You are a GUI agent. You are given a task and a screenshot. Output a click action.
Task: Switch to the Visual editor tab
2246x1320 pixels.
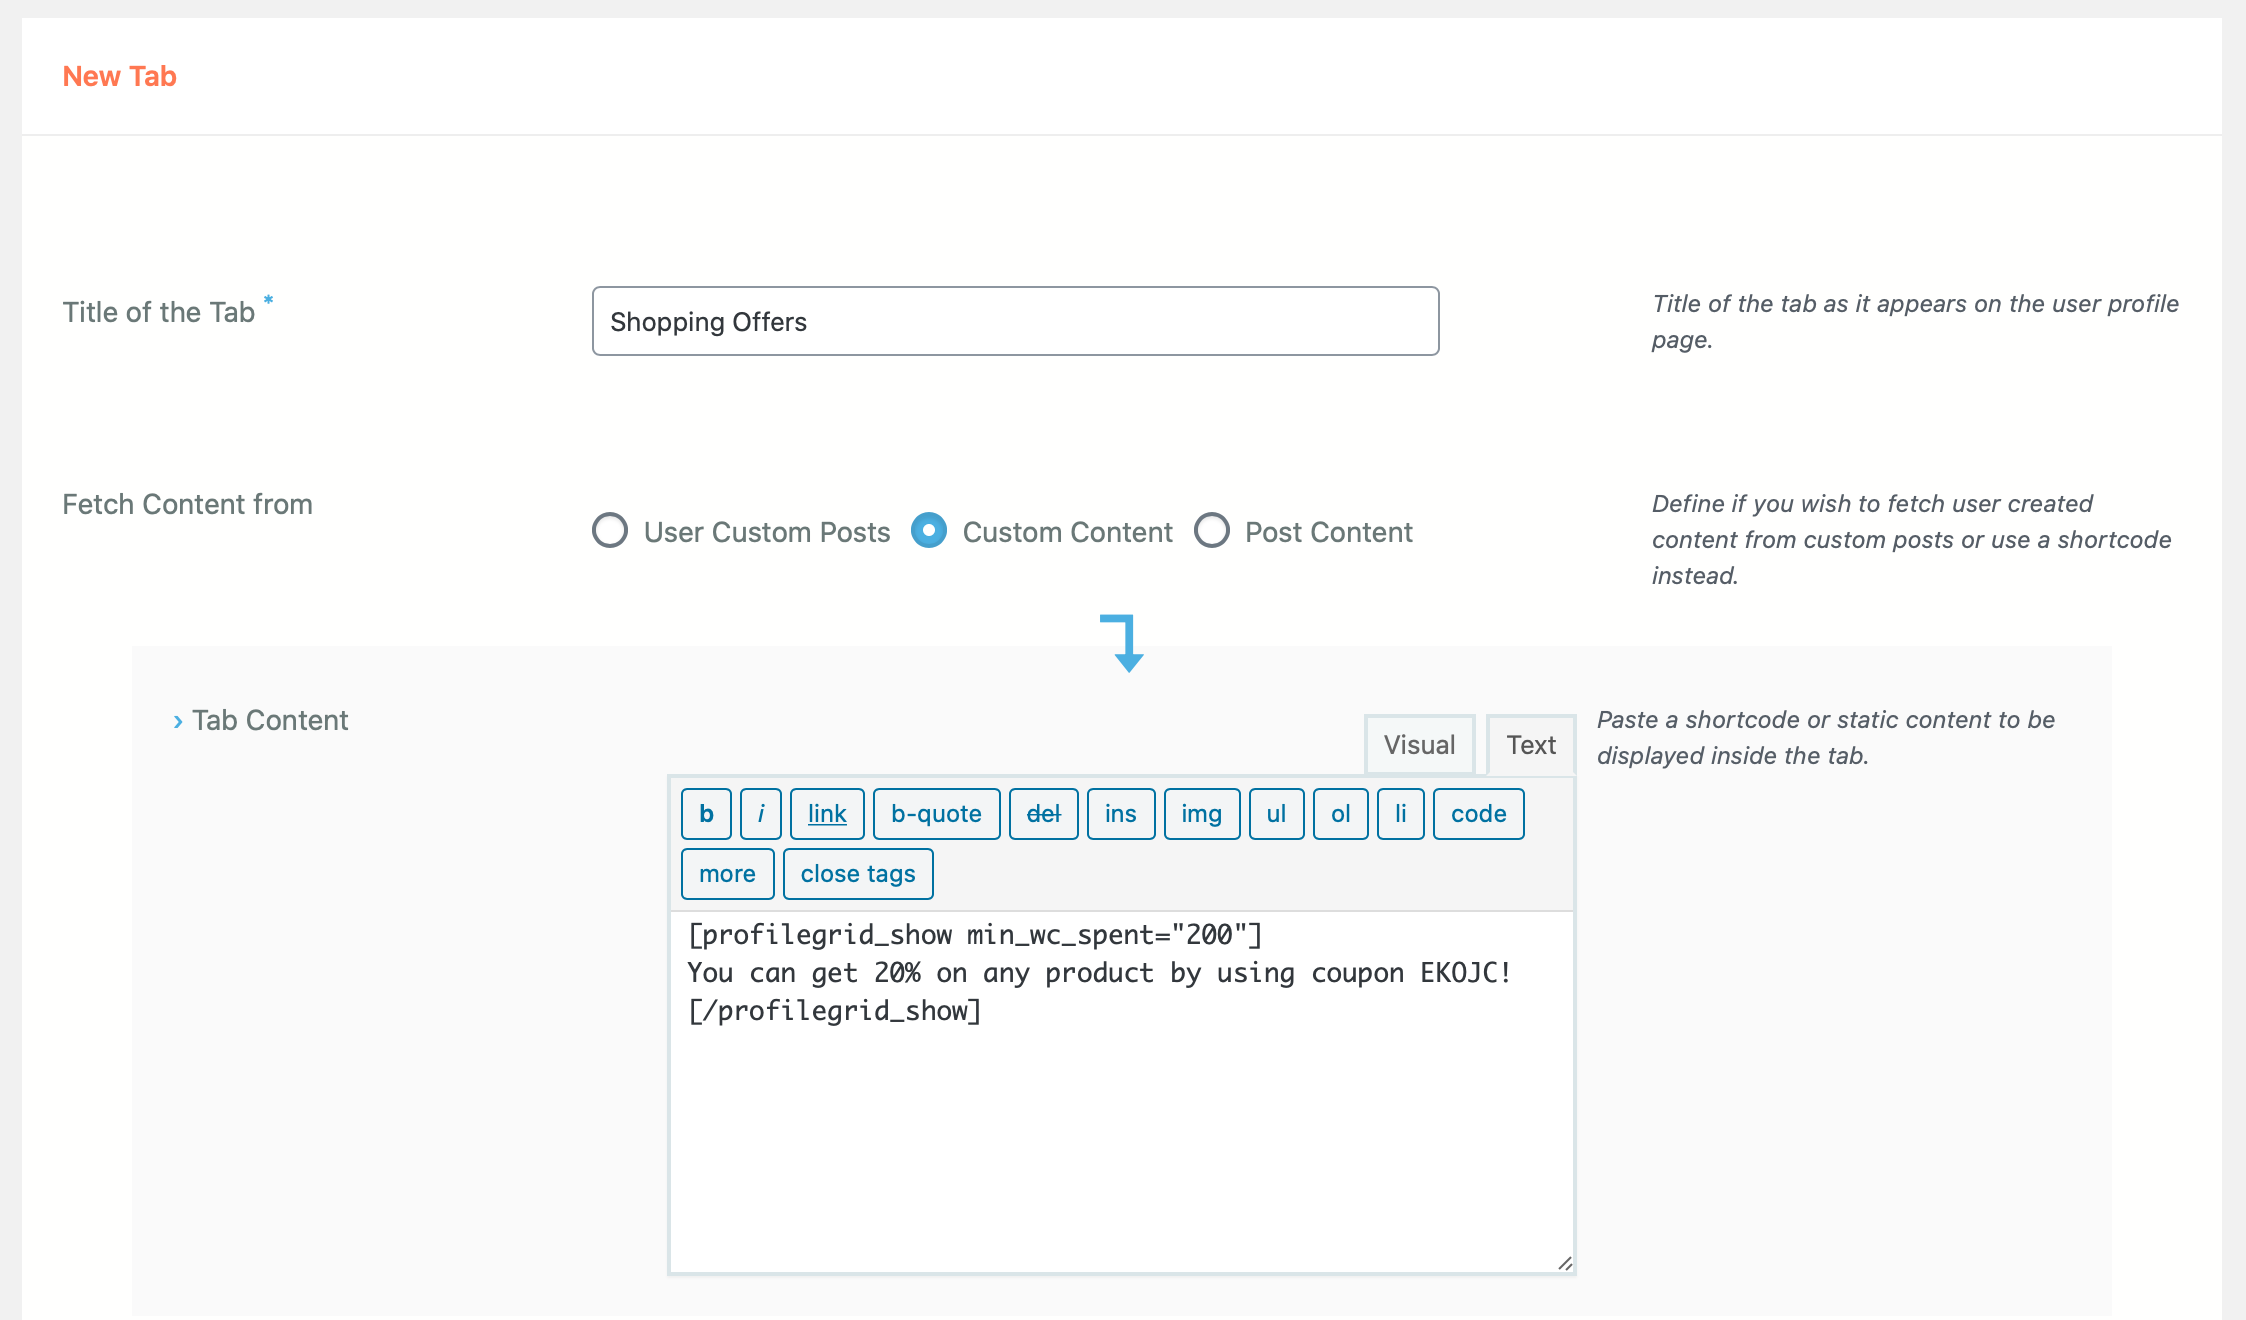pos(1419,744)
